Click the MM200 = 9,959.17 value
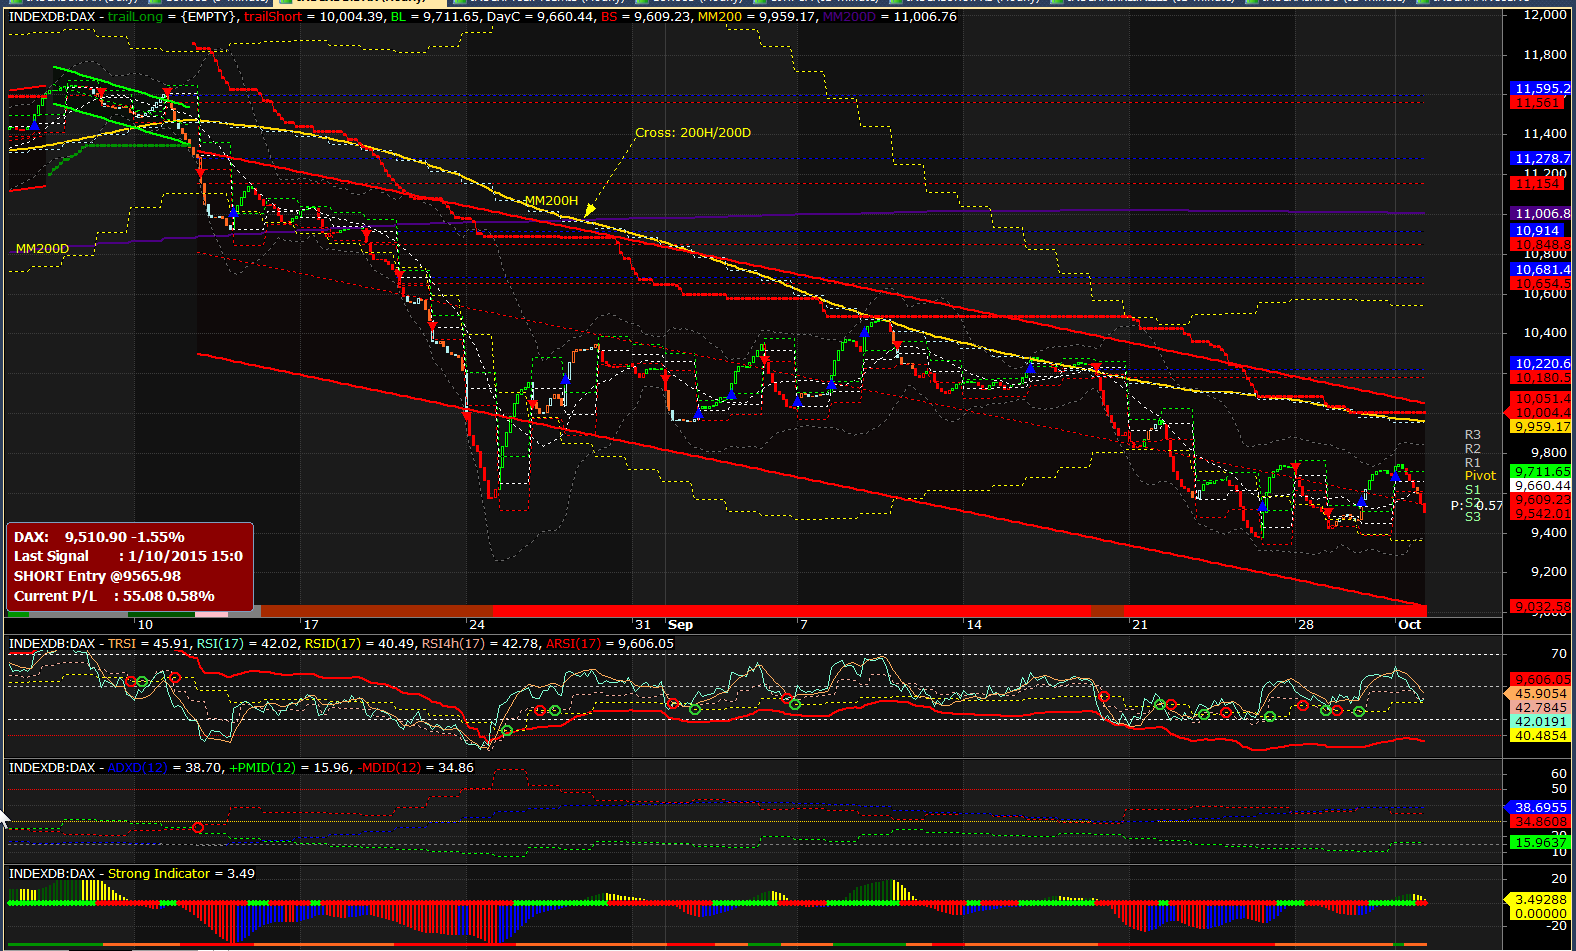The image size is (1576, 951). coord(757,17)
